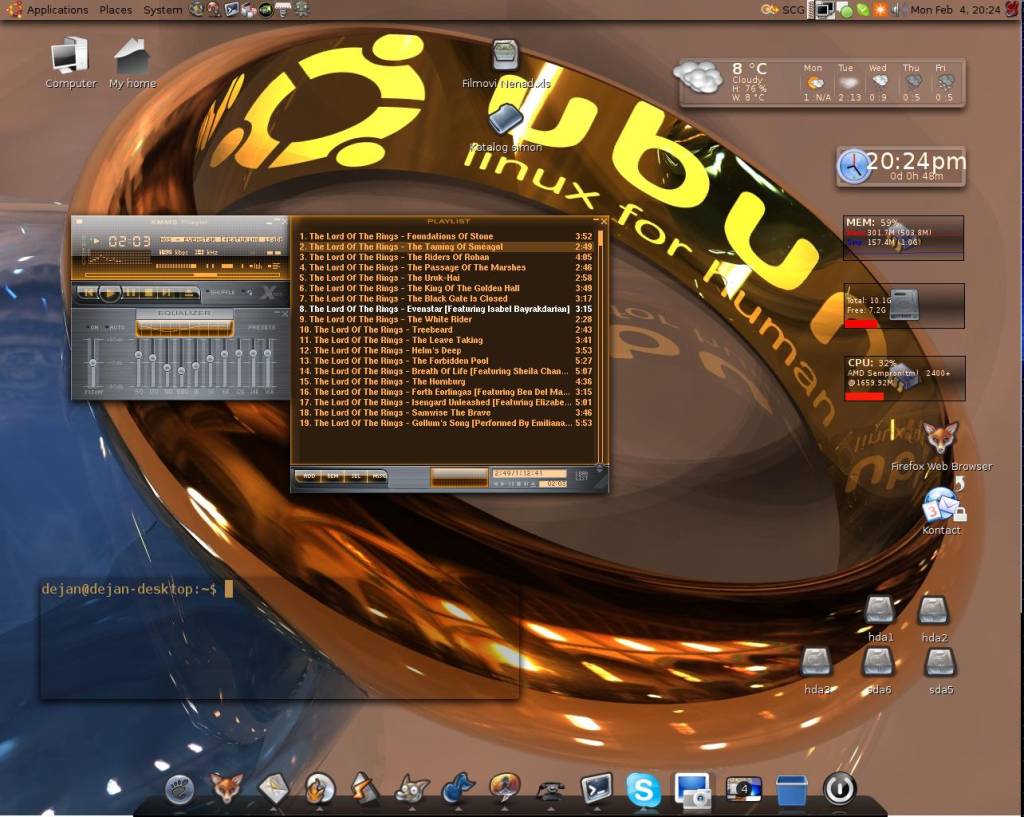Open the Computer desktop icon
Viewport: 1024px width, 817px height.
pyautogui.click(x=71, y=63)
